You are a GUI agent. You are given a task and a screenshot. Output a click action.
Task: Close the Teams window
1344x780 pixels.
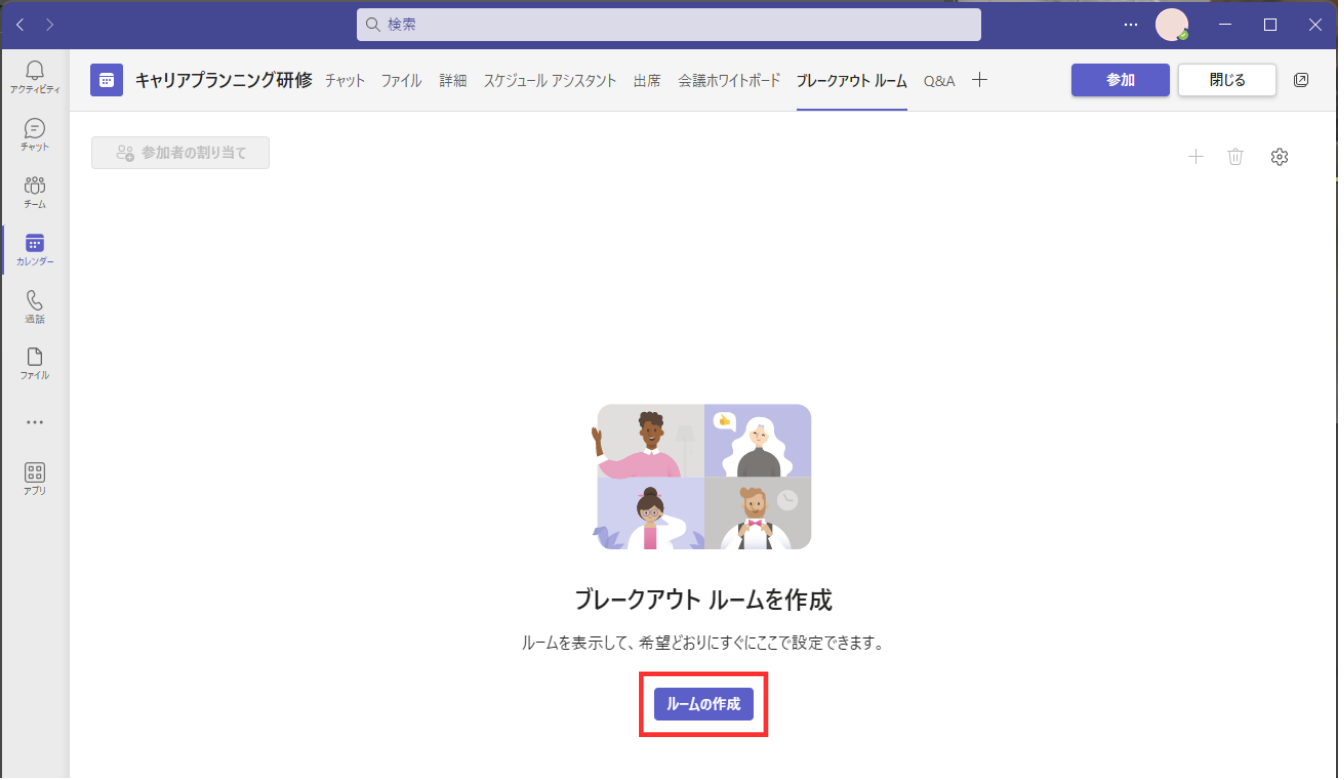pos(1315,25)
